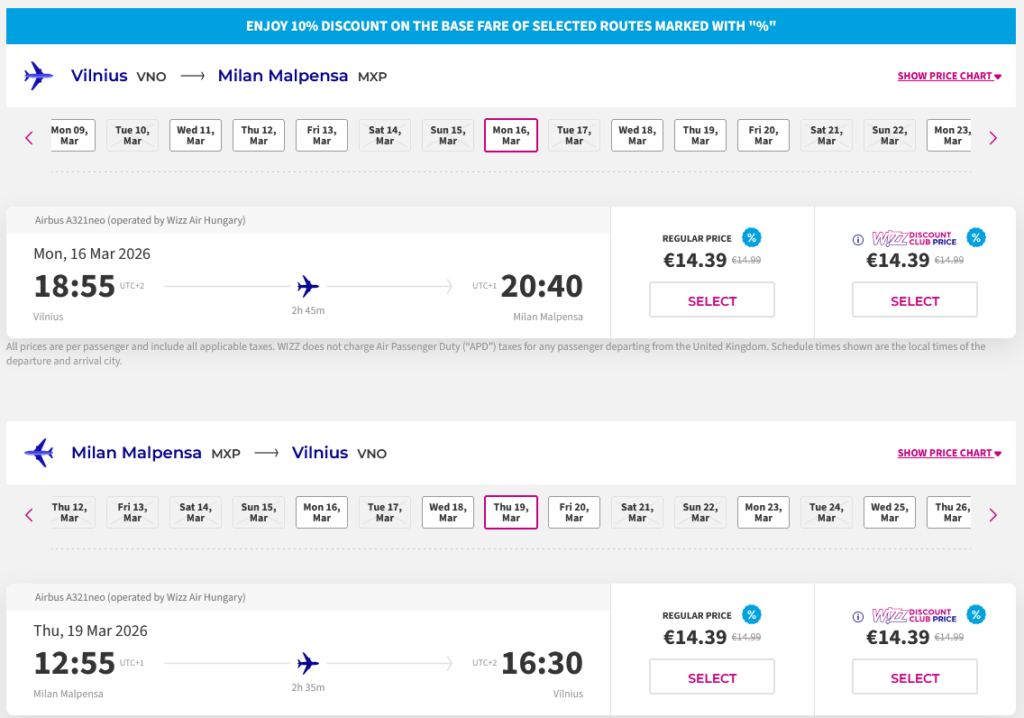Click percent discount badge on return Discount Club price

coord(976,615)
